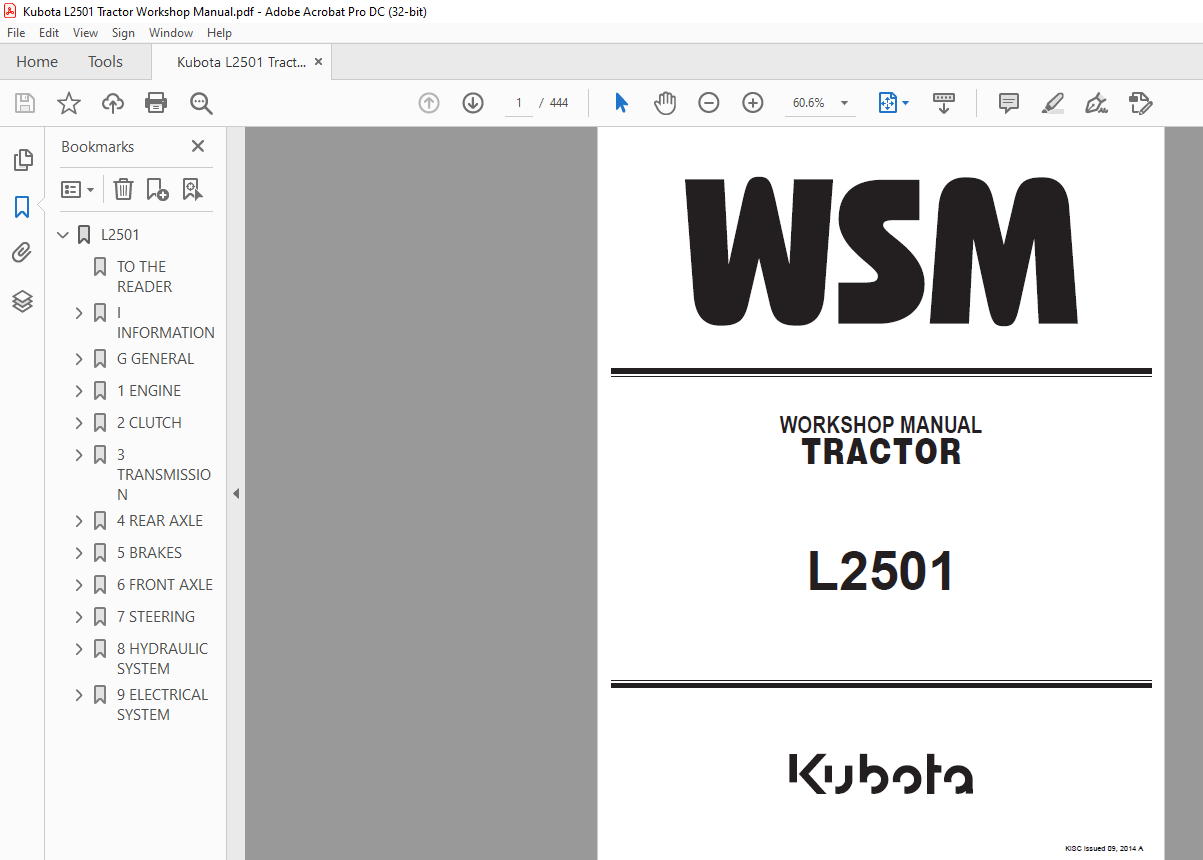
Task: Find current bookmark icon
Action: pos(193,189)
